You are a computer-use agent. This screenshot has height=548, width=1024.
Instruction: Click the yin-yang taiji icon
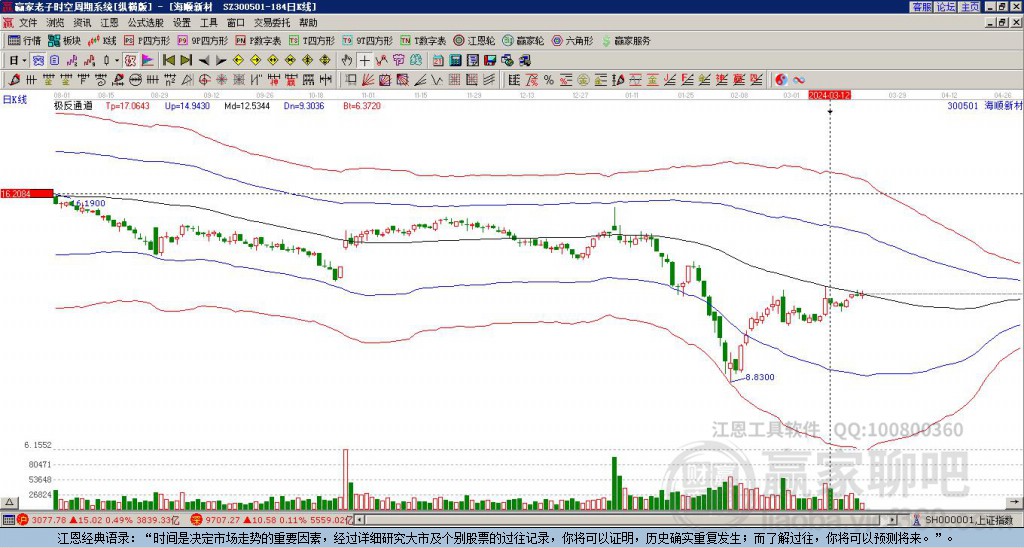781,80
